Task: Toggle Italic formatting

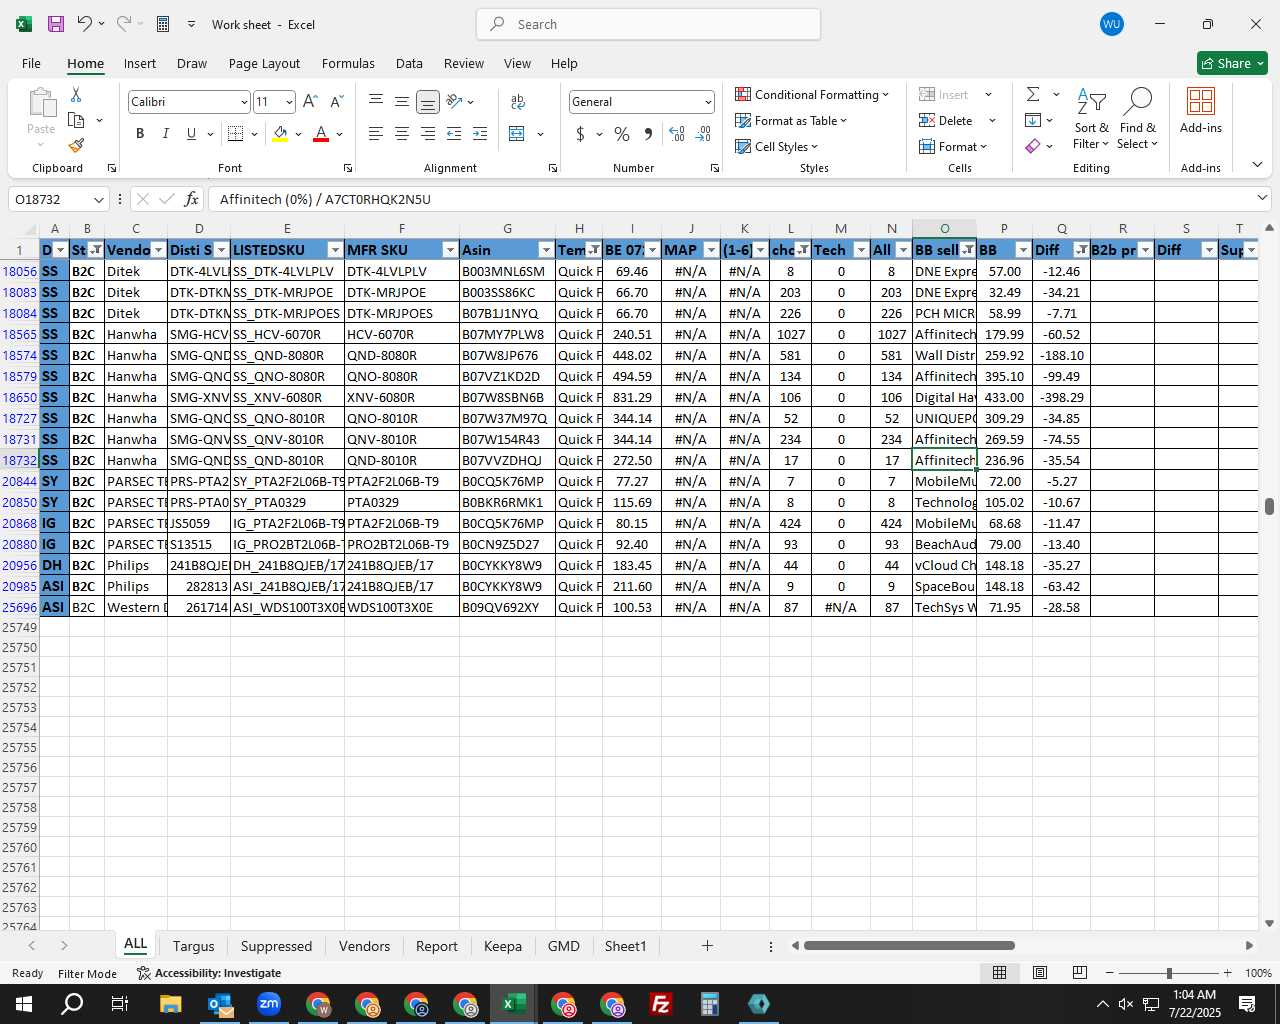Action: [165, 134]
